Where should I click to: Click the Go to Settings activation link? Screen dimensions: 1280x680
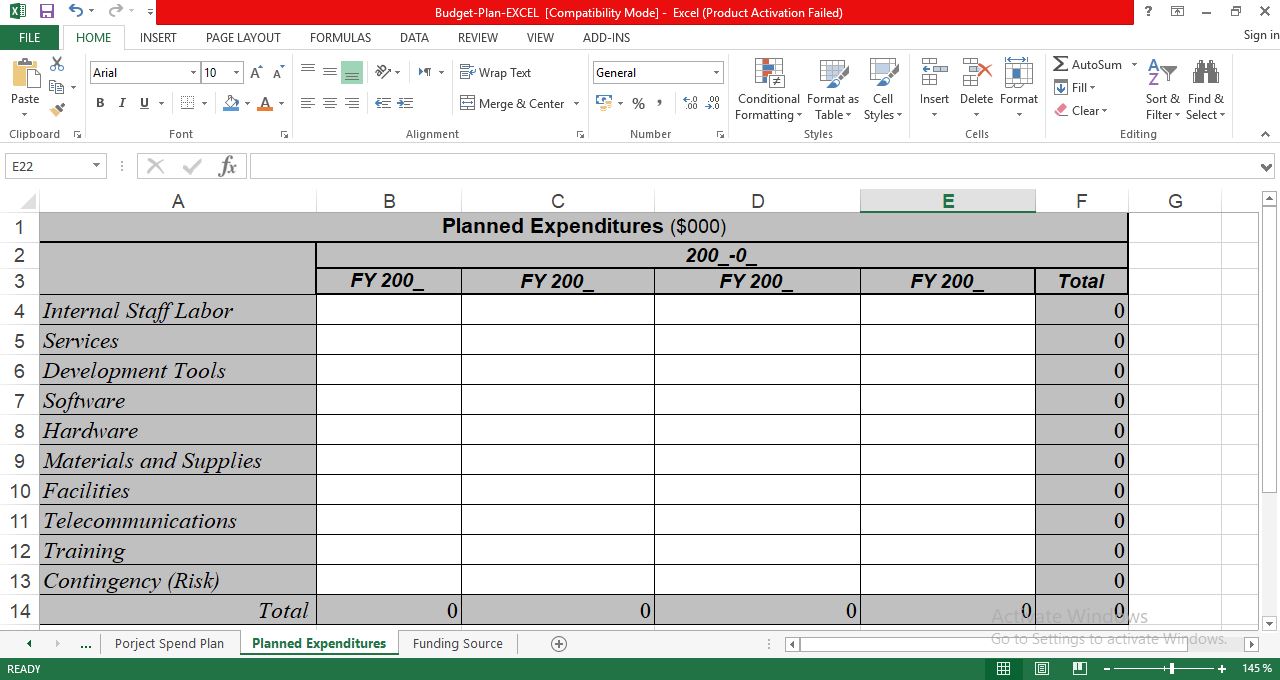pyautogui.click(x=1111, y=639)
